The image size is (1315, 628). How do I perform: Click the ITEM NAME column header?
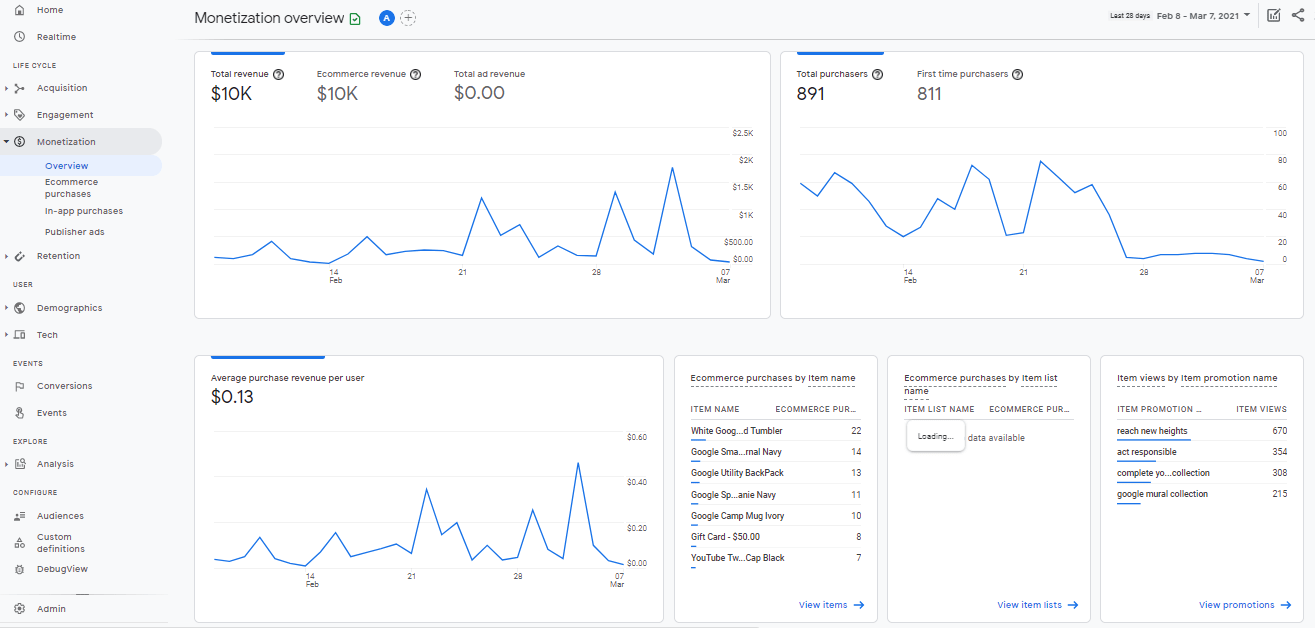pos(715,409)
